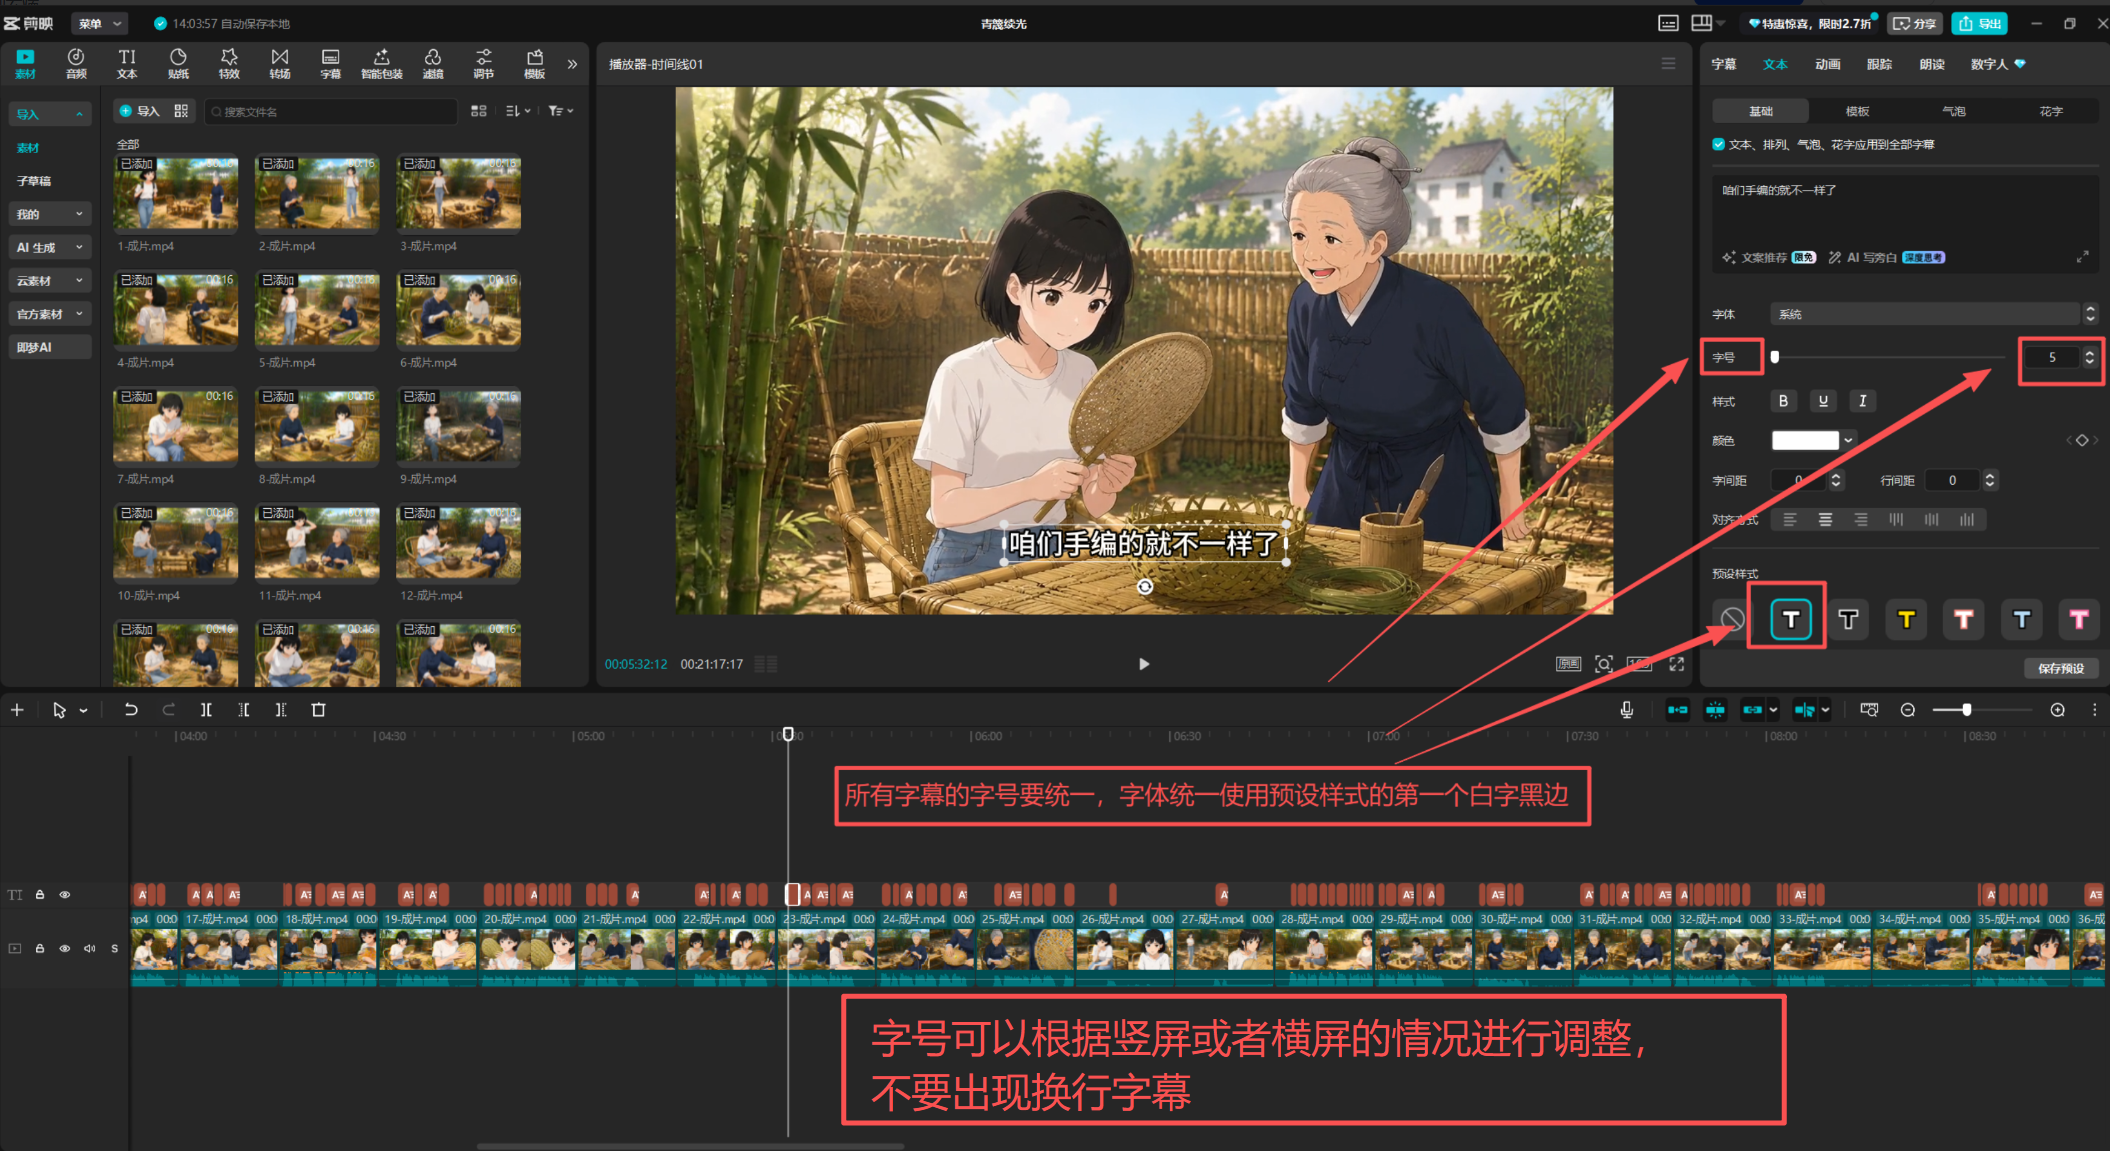Open the 字体 font dropdown

click(1933, 314)
